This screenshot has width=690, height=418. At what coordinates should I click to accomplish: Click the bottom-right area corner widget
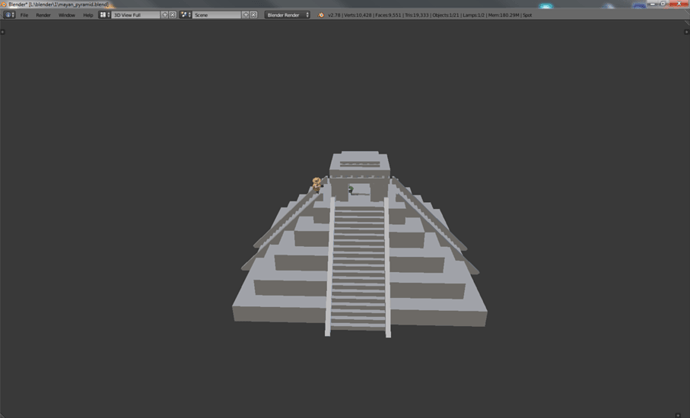coord(678,415)
